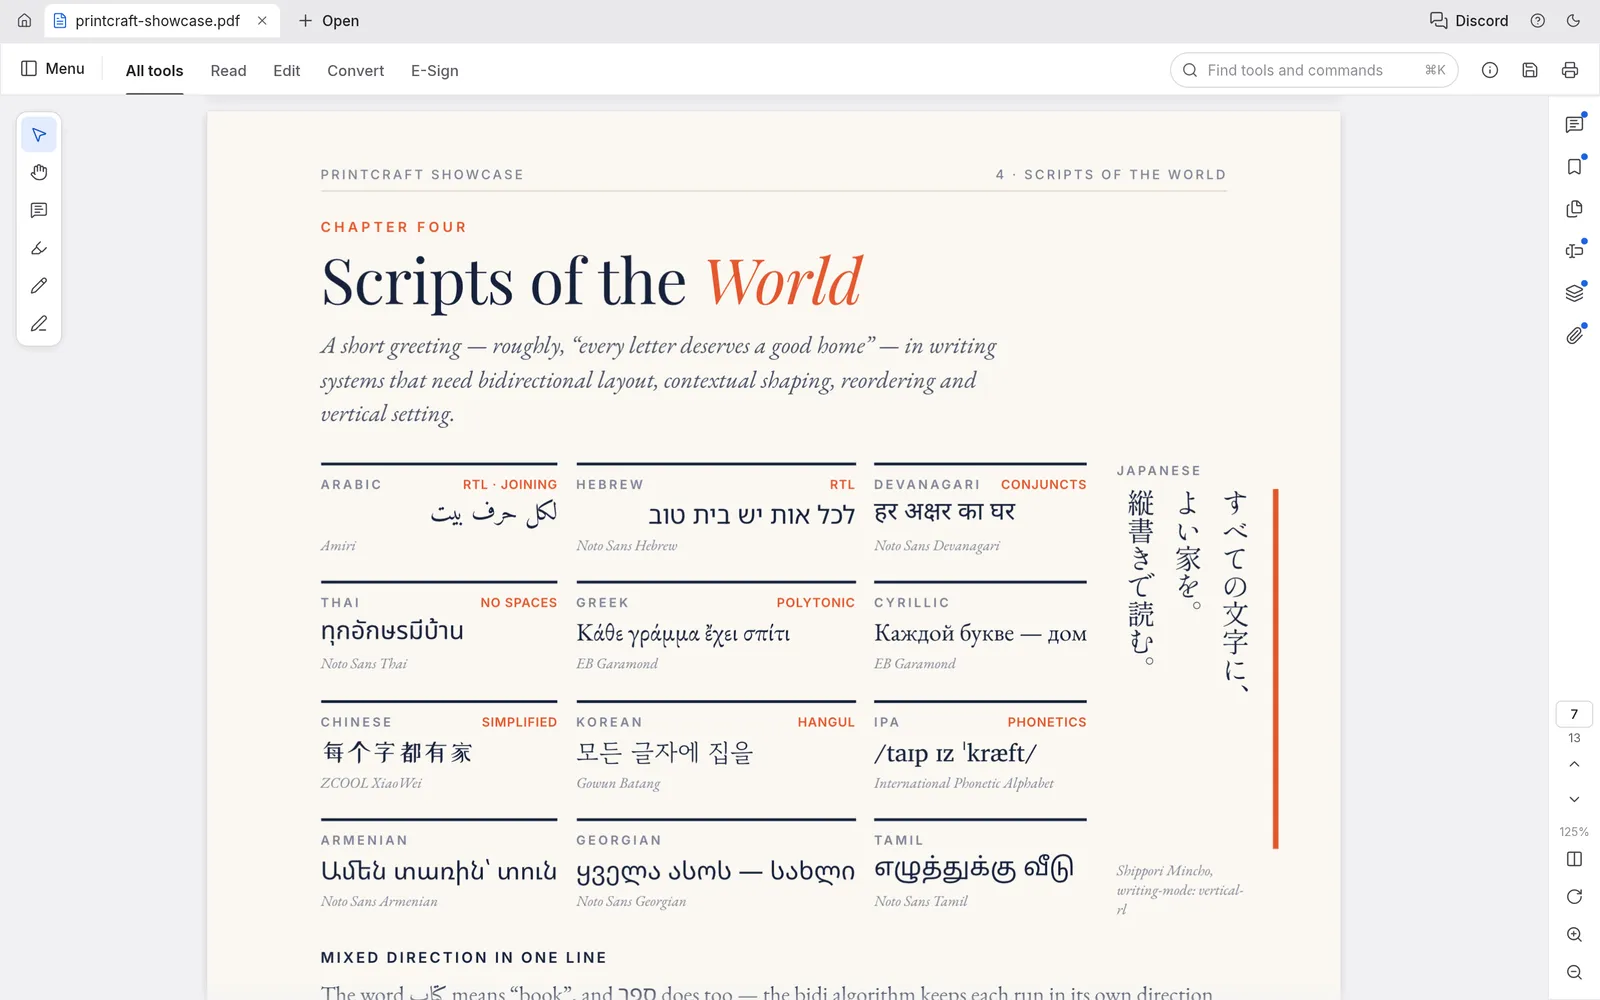Save the document with save icon
Screen dimensions: 1600x1000
pos(1530,70)
